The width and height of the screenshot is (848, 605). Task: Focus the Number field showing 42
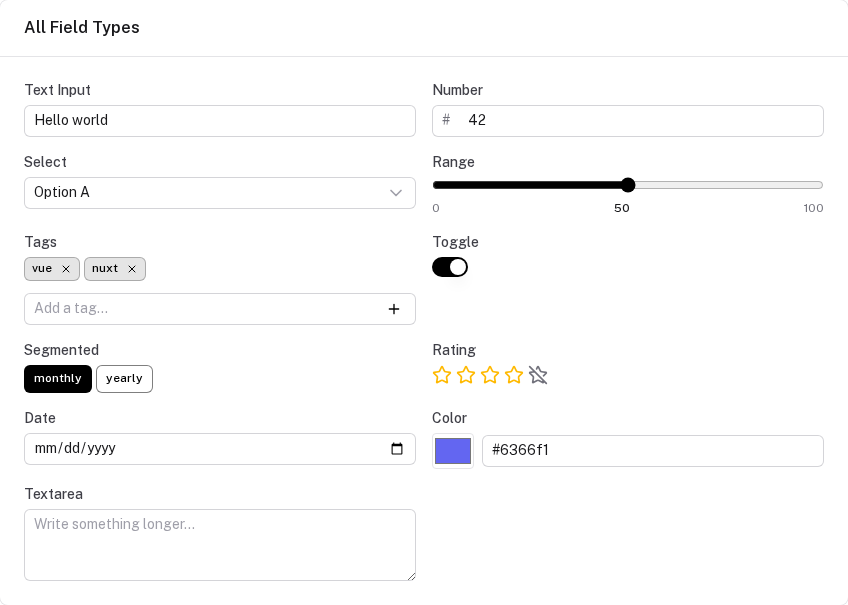628,121
